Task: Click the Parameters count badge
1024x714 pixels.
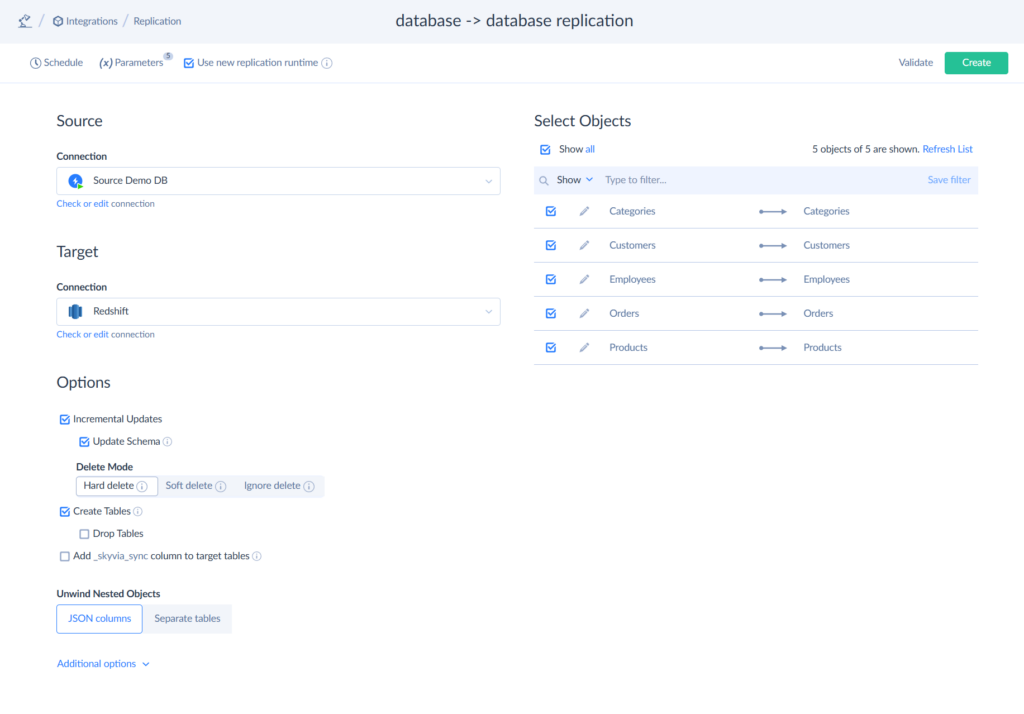Action: point(168,56)
